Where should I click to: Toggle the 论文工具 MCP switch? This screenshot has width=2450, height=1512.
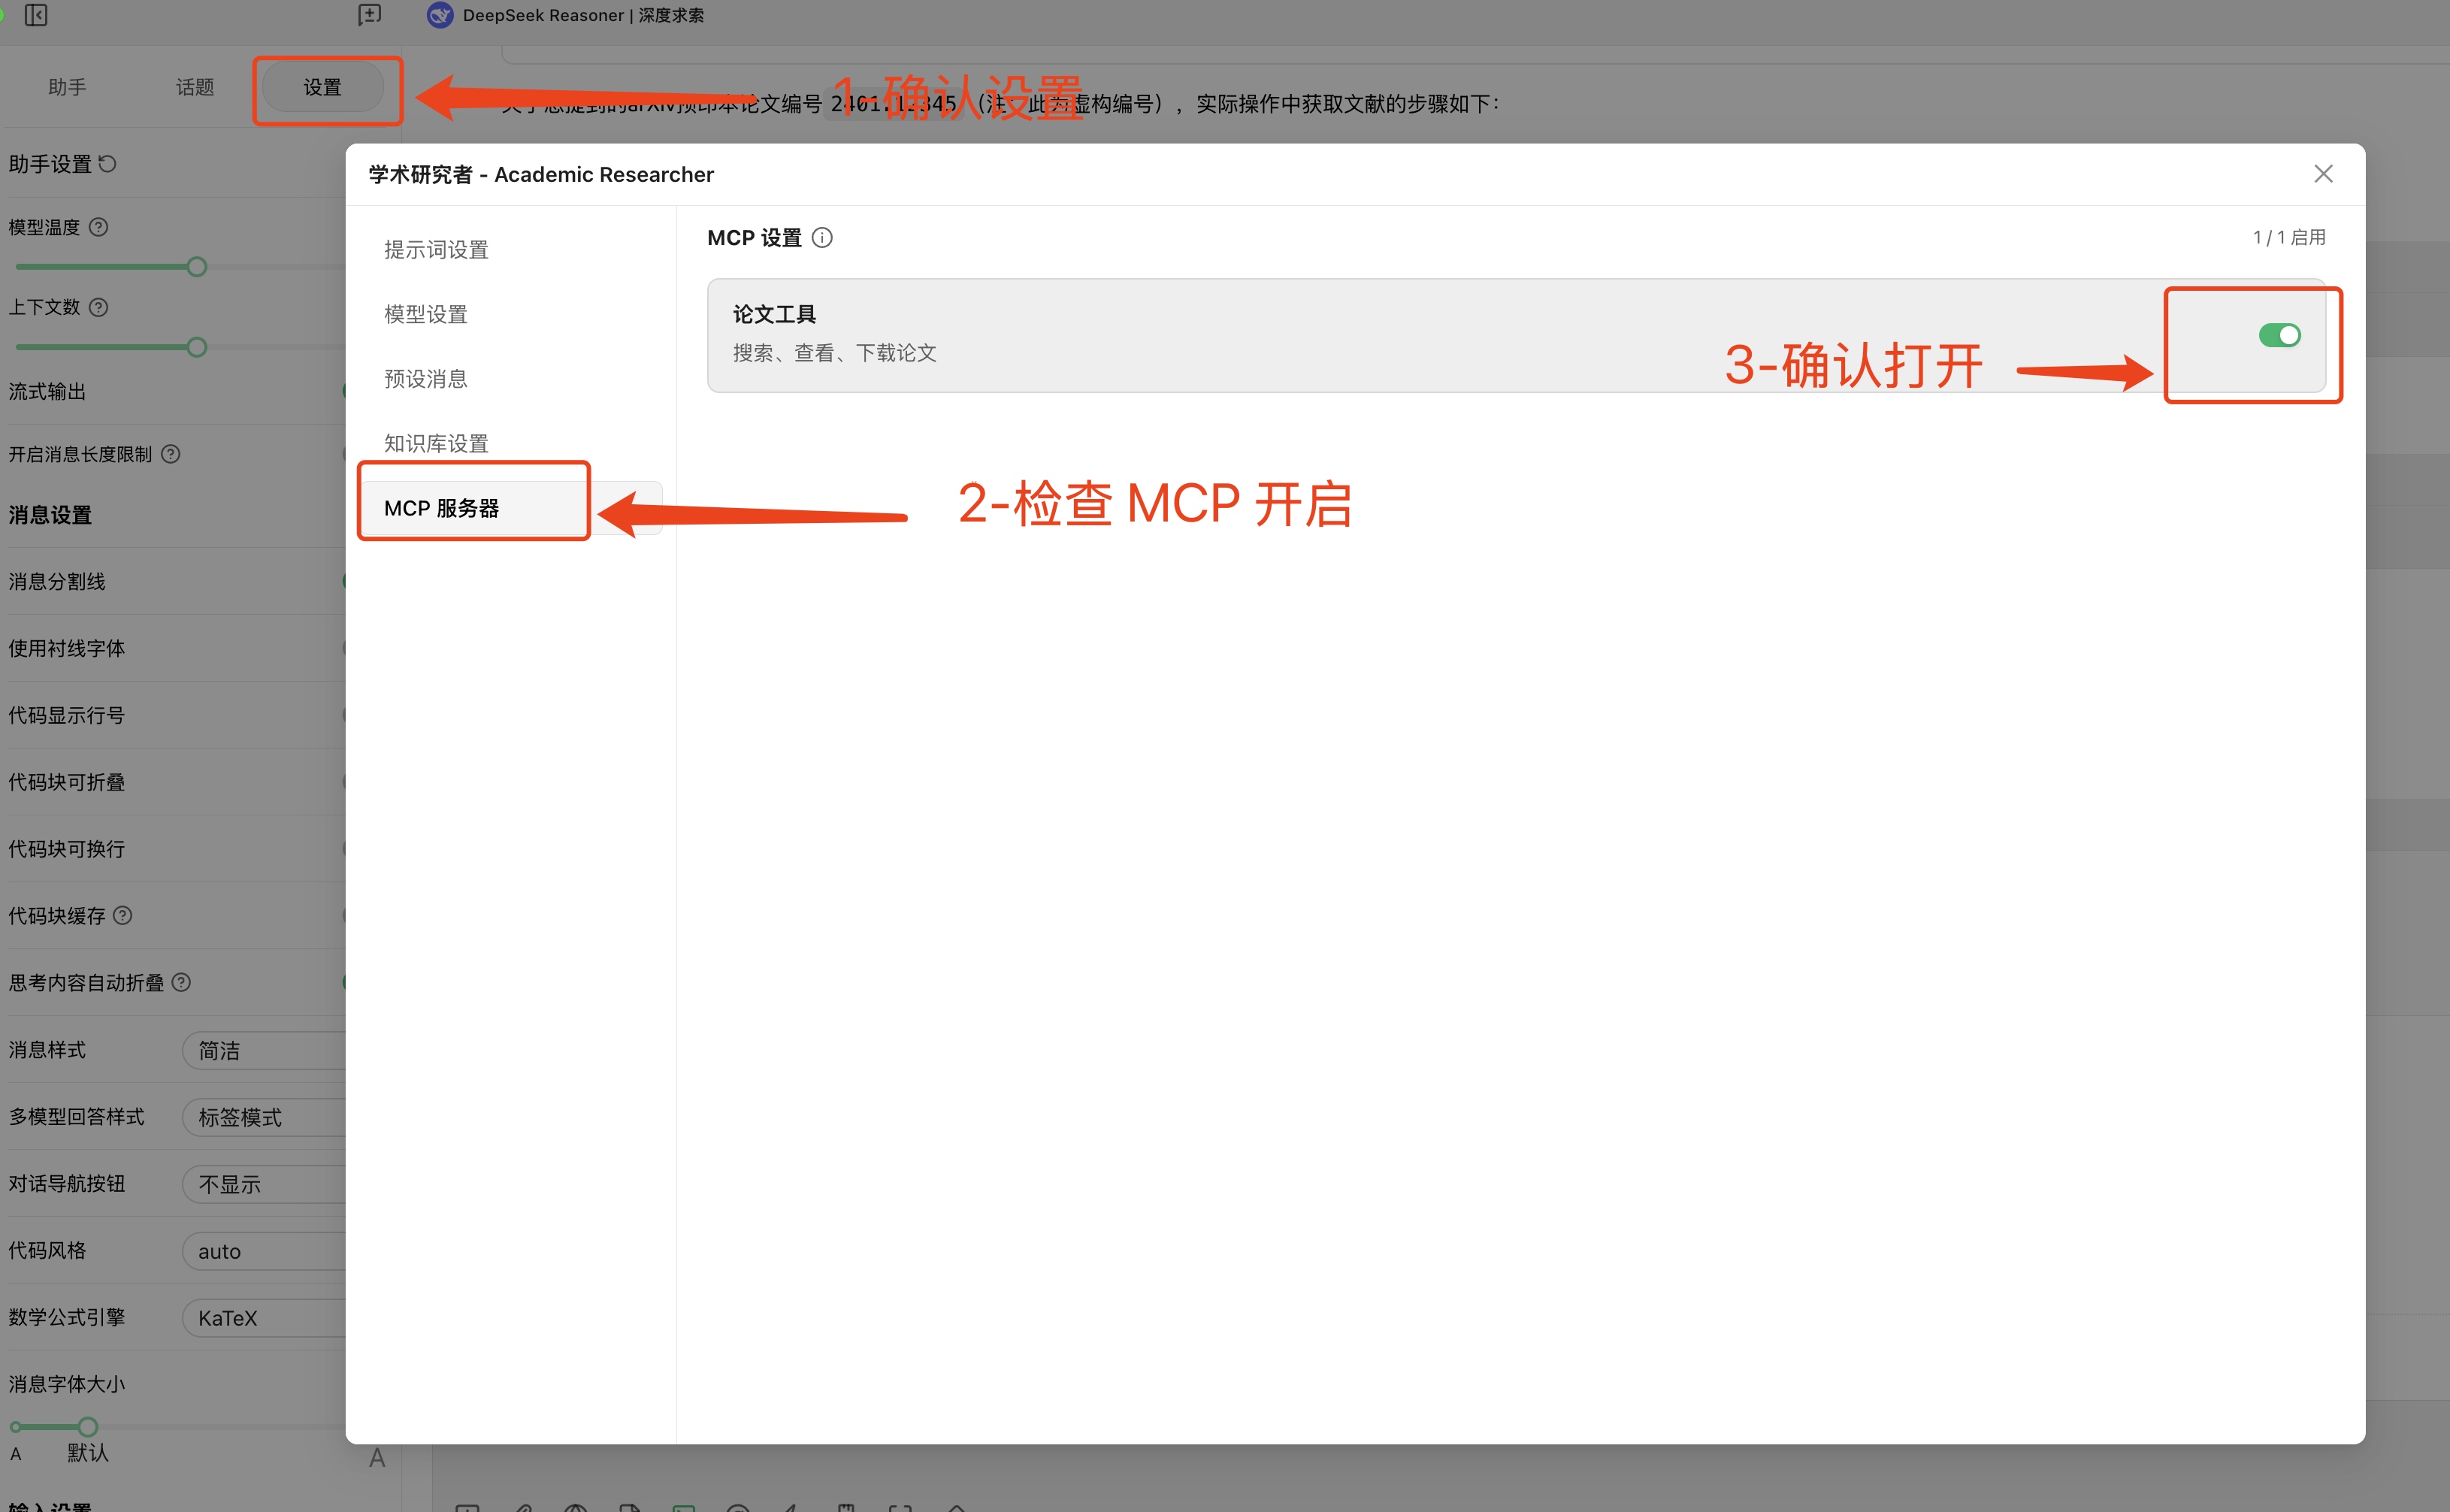[x=2279, y=335]
